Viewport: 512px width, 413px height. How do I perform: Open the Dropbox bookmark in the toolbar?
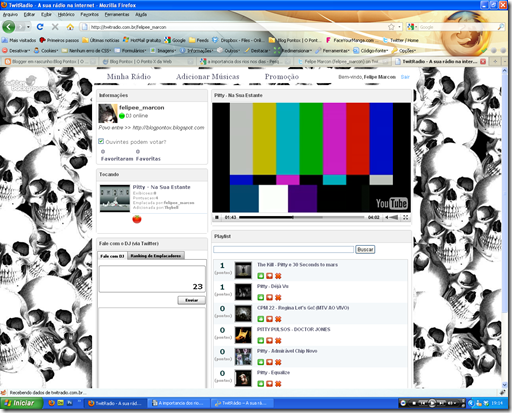tap(239, 40)
